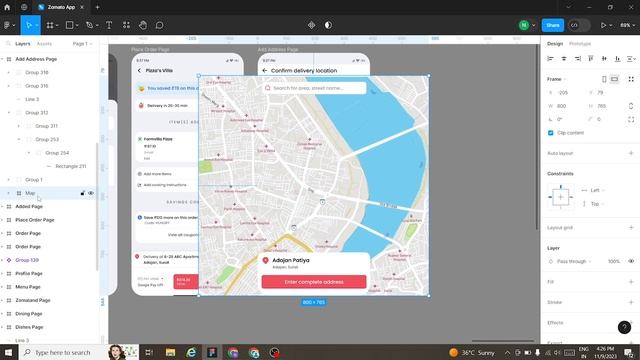Expand Group 311 layer
This screenshot has width=640, height=360.
(x=18, y=126)
